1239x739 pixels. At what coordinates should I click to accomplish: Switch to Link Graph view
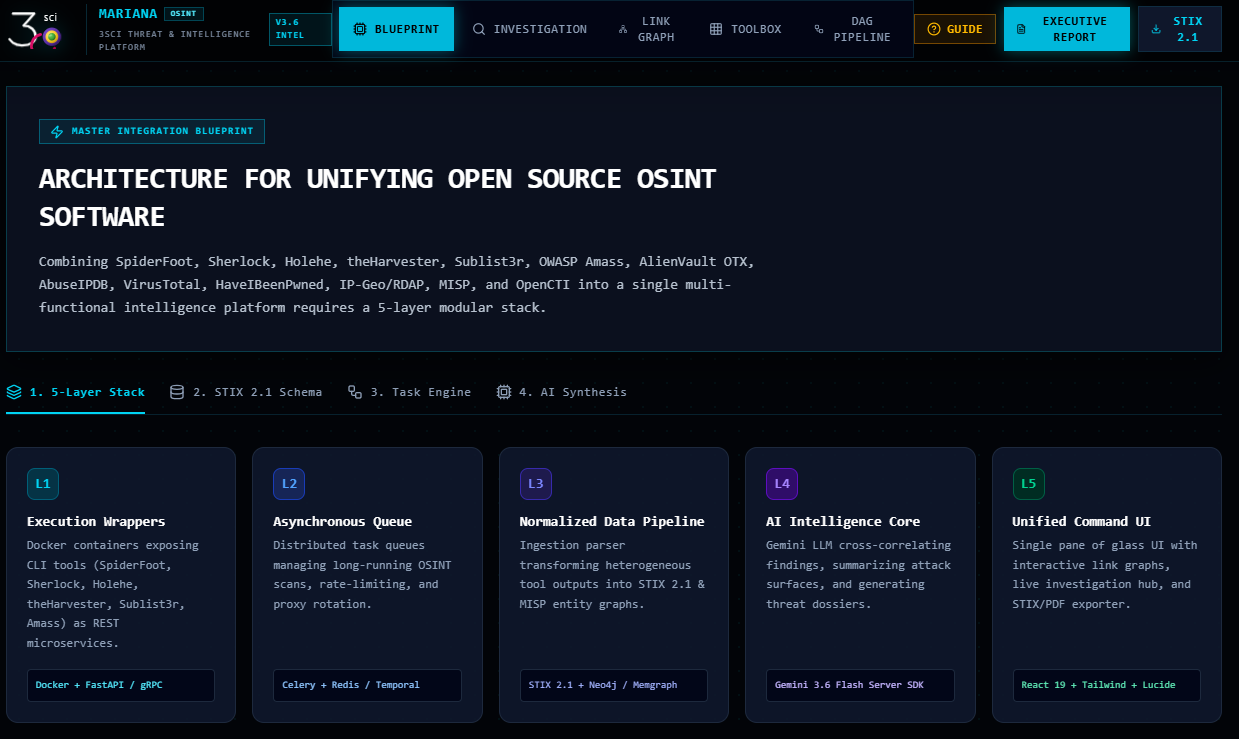coord(647,29)
